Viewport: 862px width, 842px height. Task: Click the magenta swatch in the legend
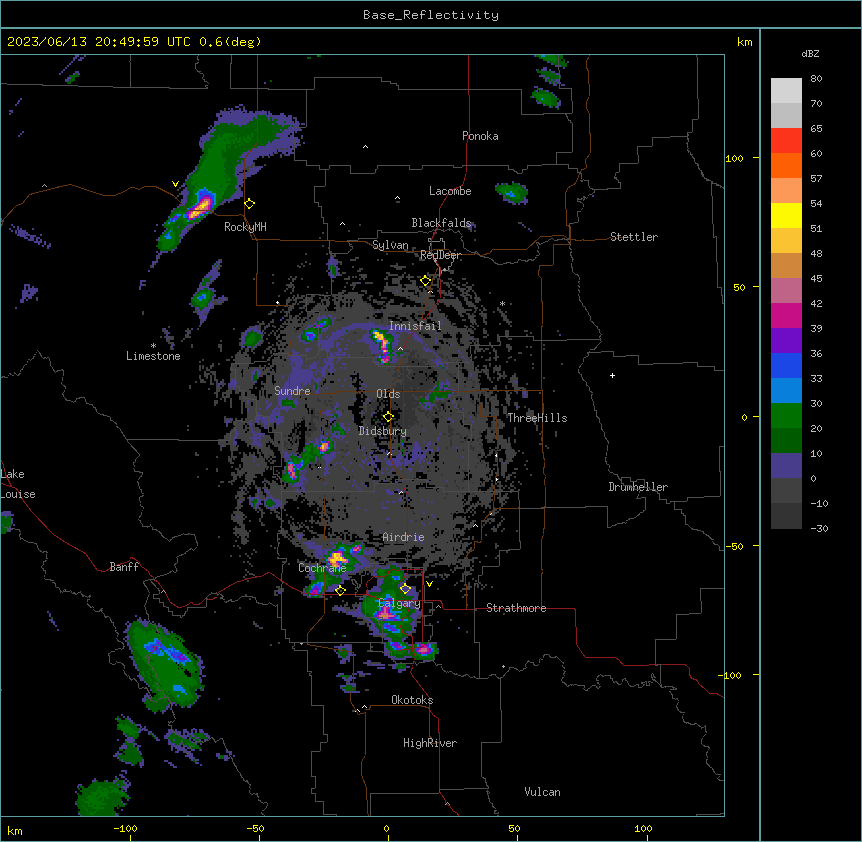(x=786, y=315)
